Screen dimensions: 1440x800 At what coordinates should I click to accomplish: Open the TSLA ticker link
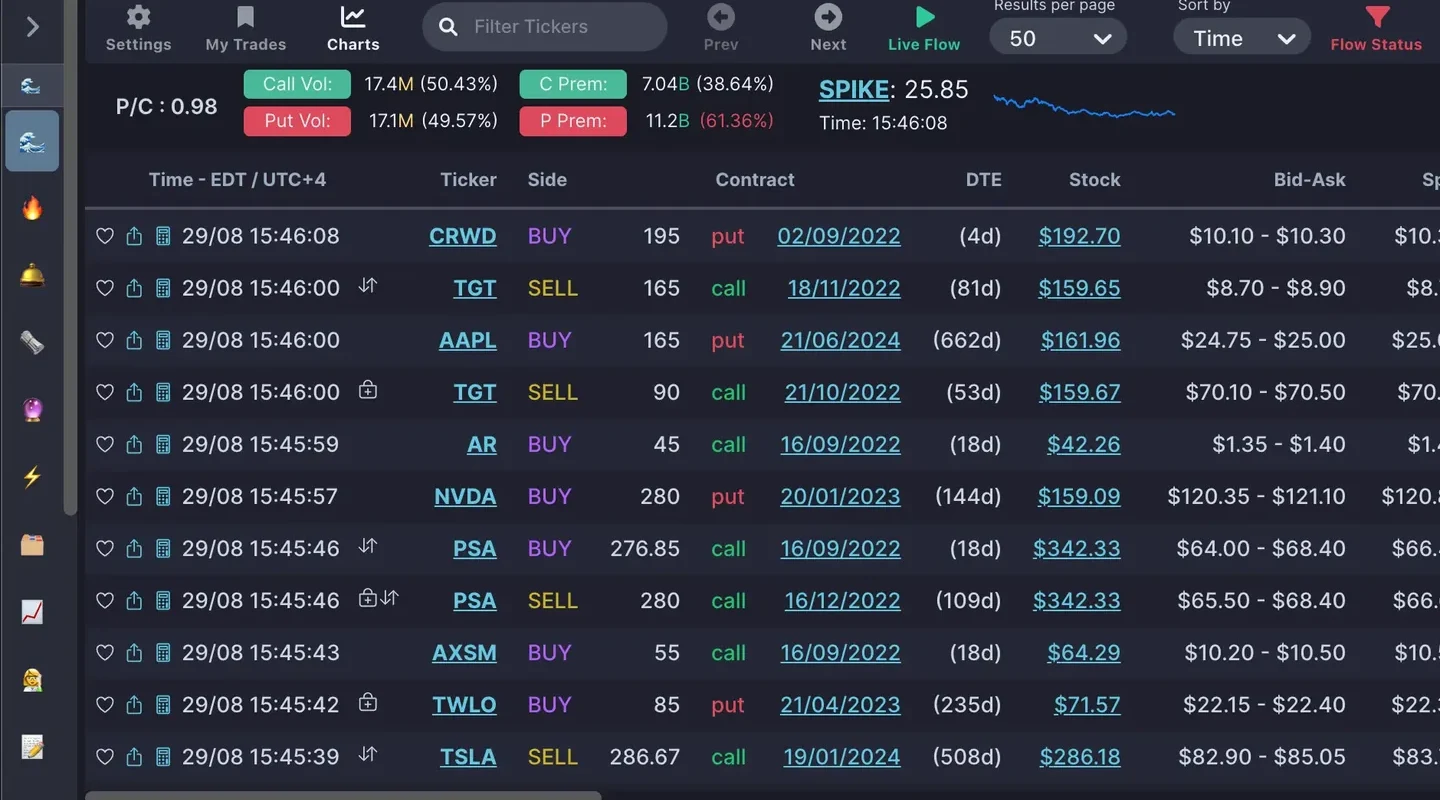point(468,756)
